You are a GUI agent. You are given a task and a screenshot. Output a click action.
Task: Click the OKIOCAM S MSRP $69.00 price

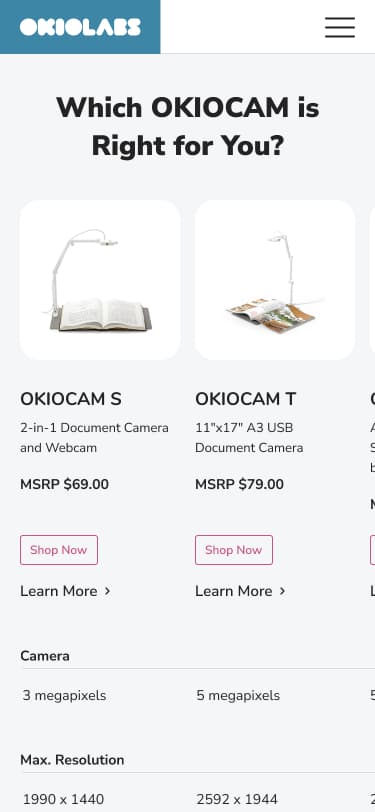point(64,485)
